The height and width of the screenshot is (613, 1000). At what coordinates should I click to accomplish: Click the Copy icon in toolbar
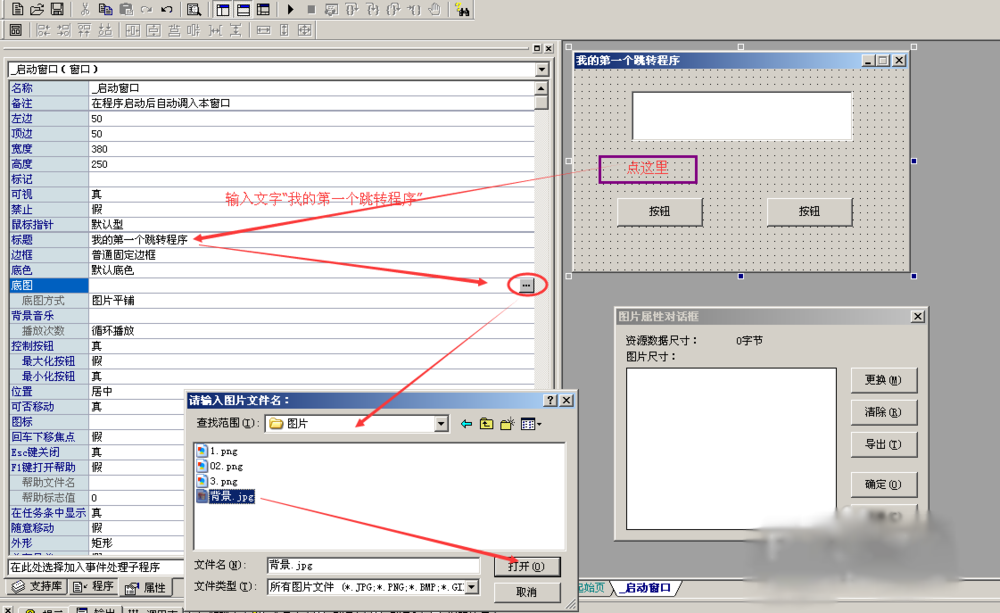point(105,9)
